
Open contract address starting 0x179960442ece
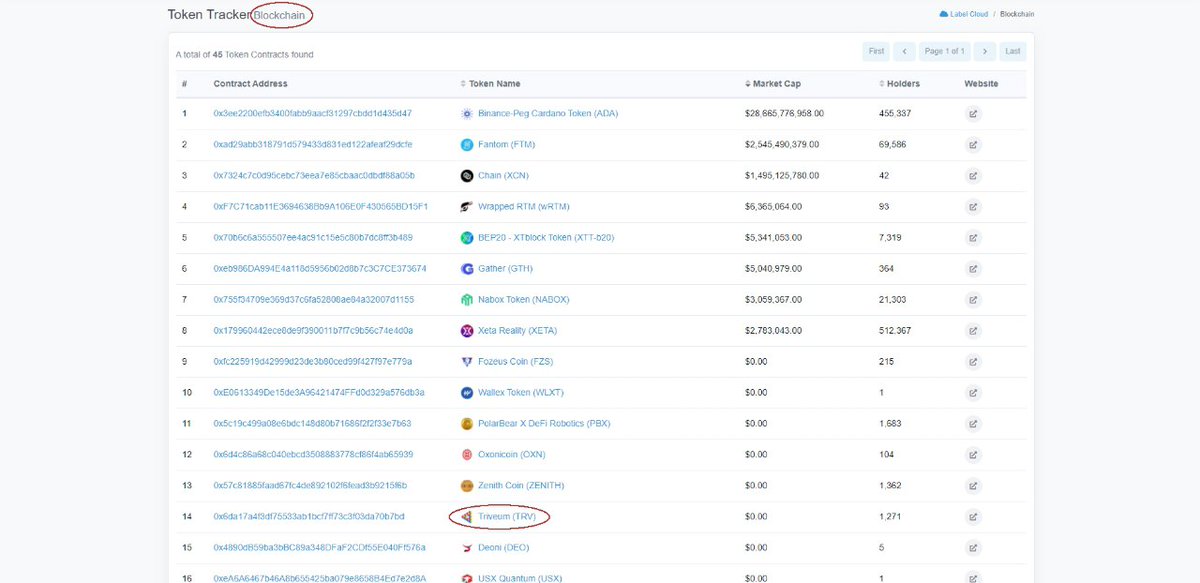[313, 331]
